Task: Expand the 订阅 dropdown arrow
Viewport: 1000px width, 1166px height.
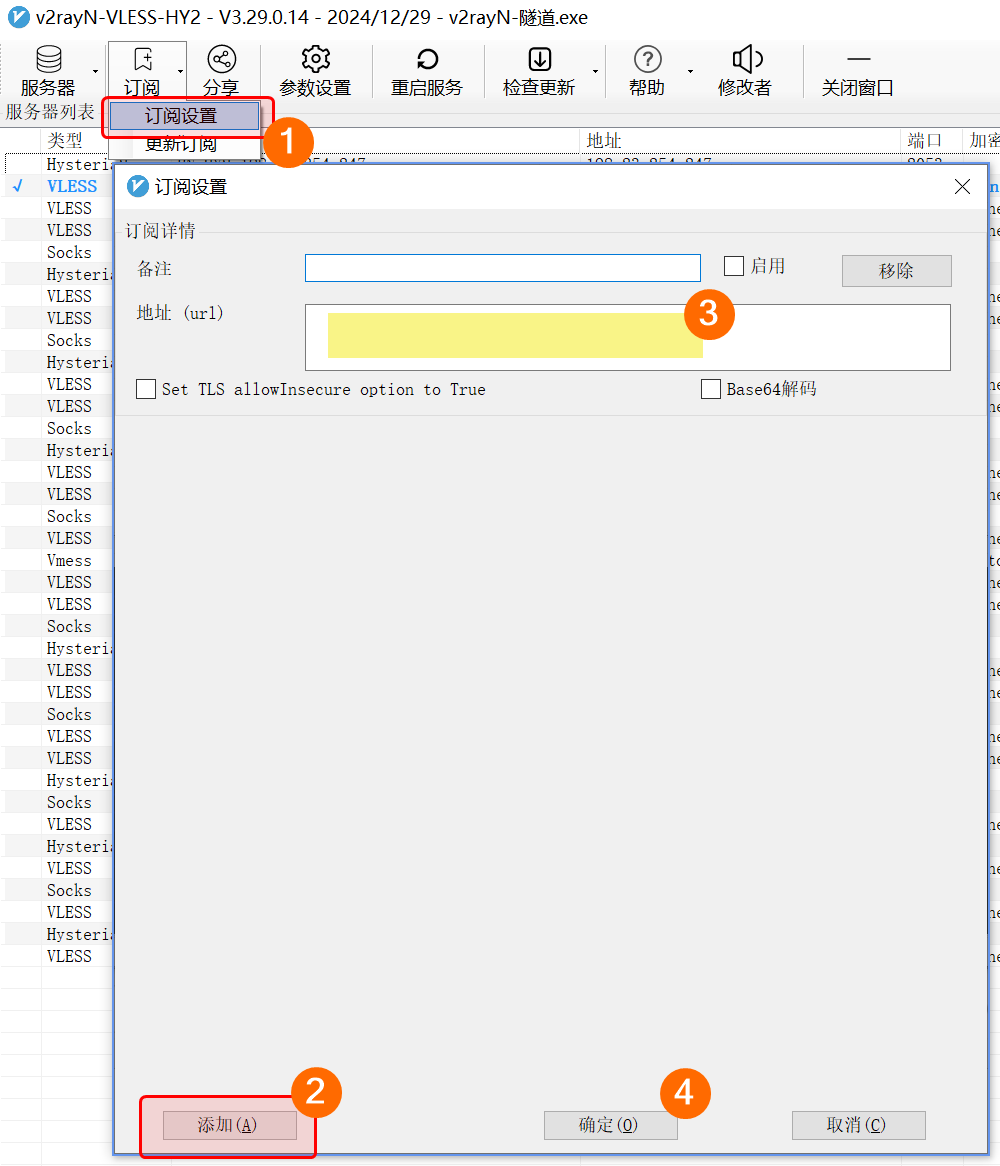Action: pos(181,71)
